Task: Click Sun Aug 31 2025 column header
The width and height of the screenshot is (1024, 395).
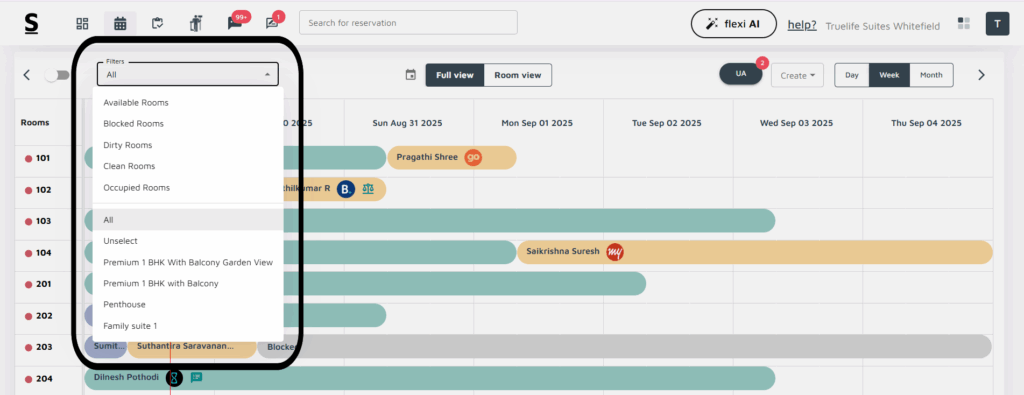Action: coord(408,123)
